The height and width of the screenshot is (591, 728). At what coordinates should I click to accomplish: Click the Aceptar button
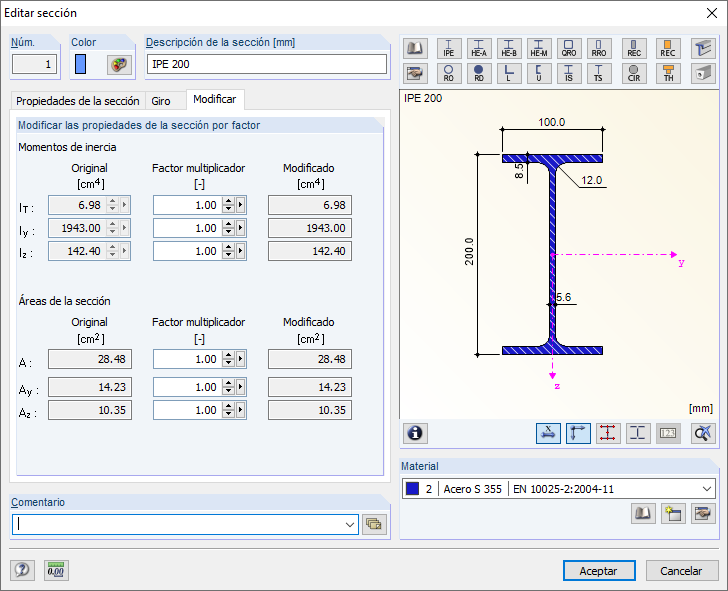point(599,571)
